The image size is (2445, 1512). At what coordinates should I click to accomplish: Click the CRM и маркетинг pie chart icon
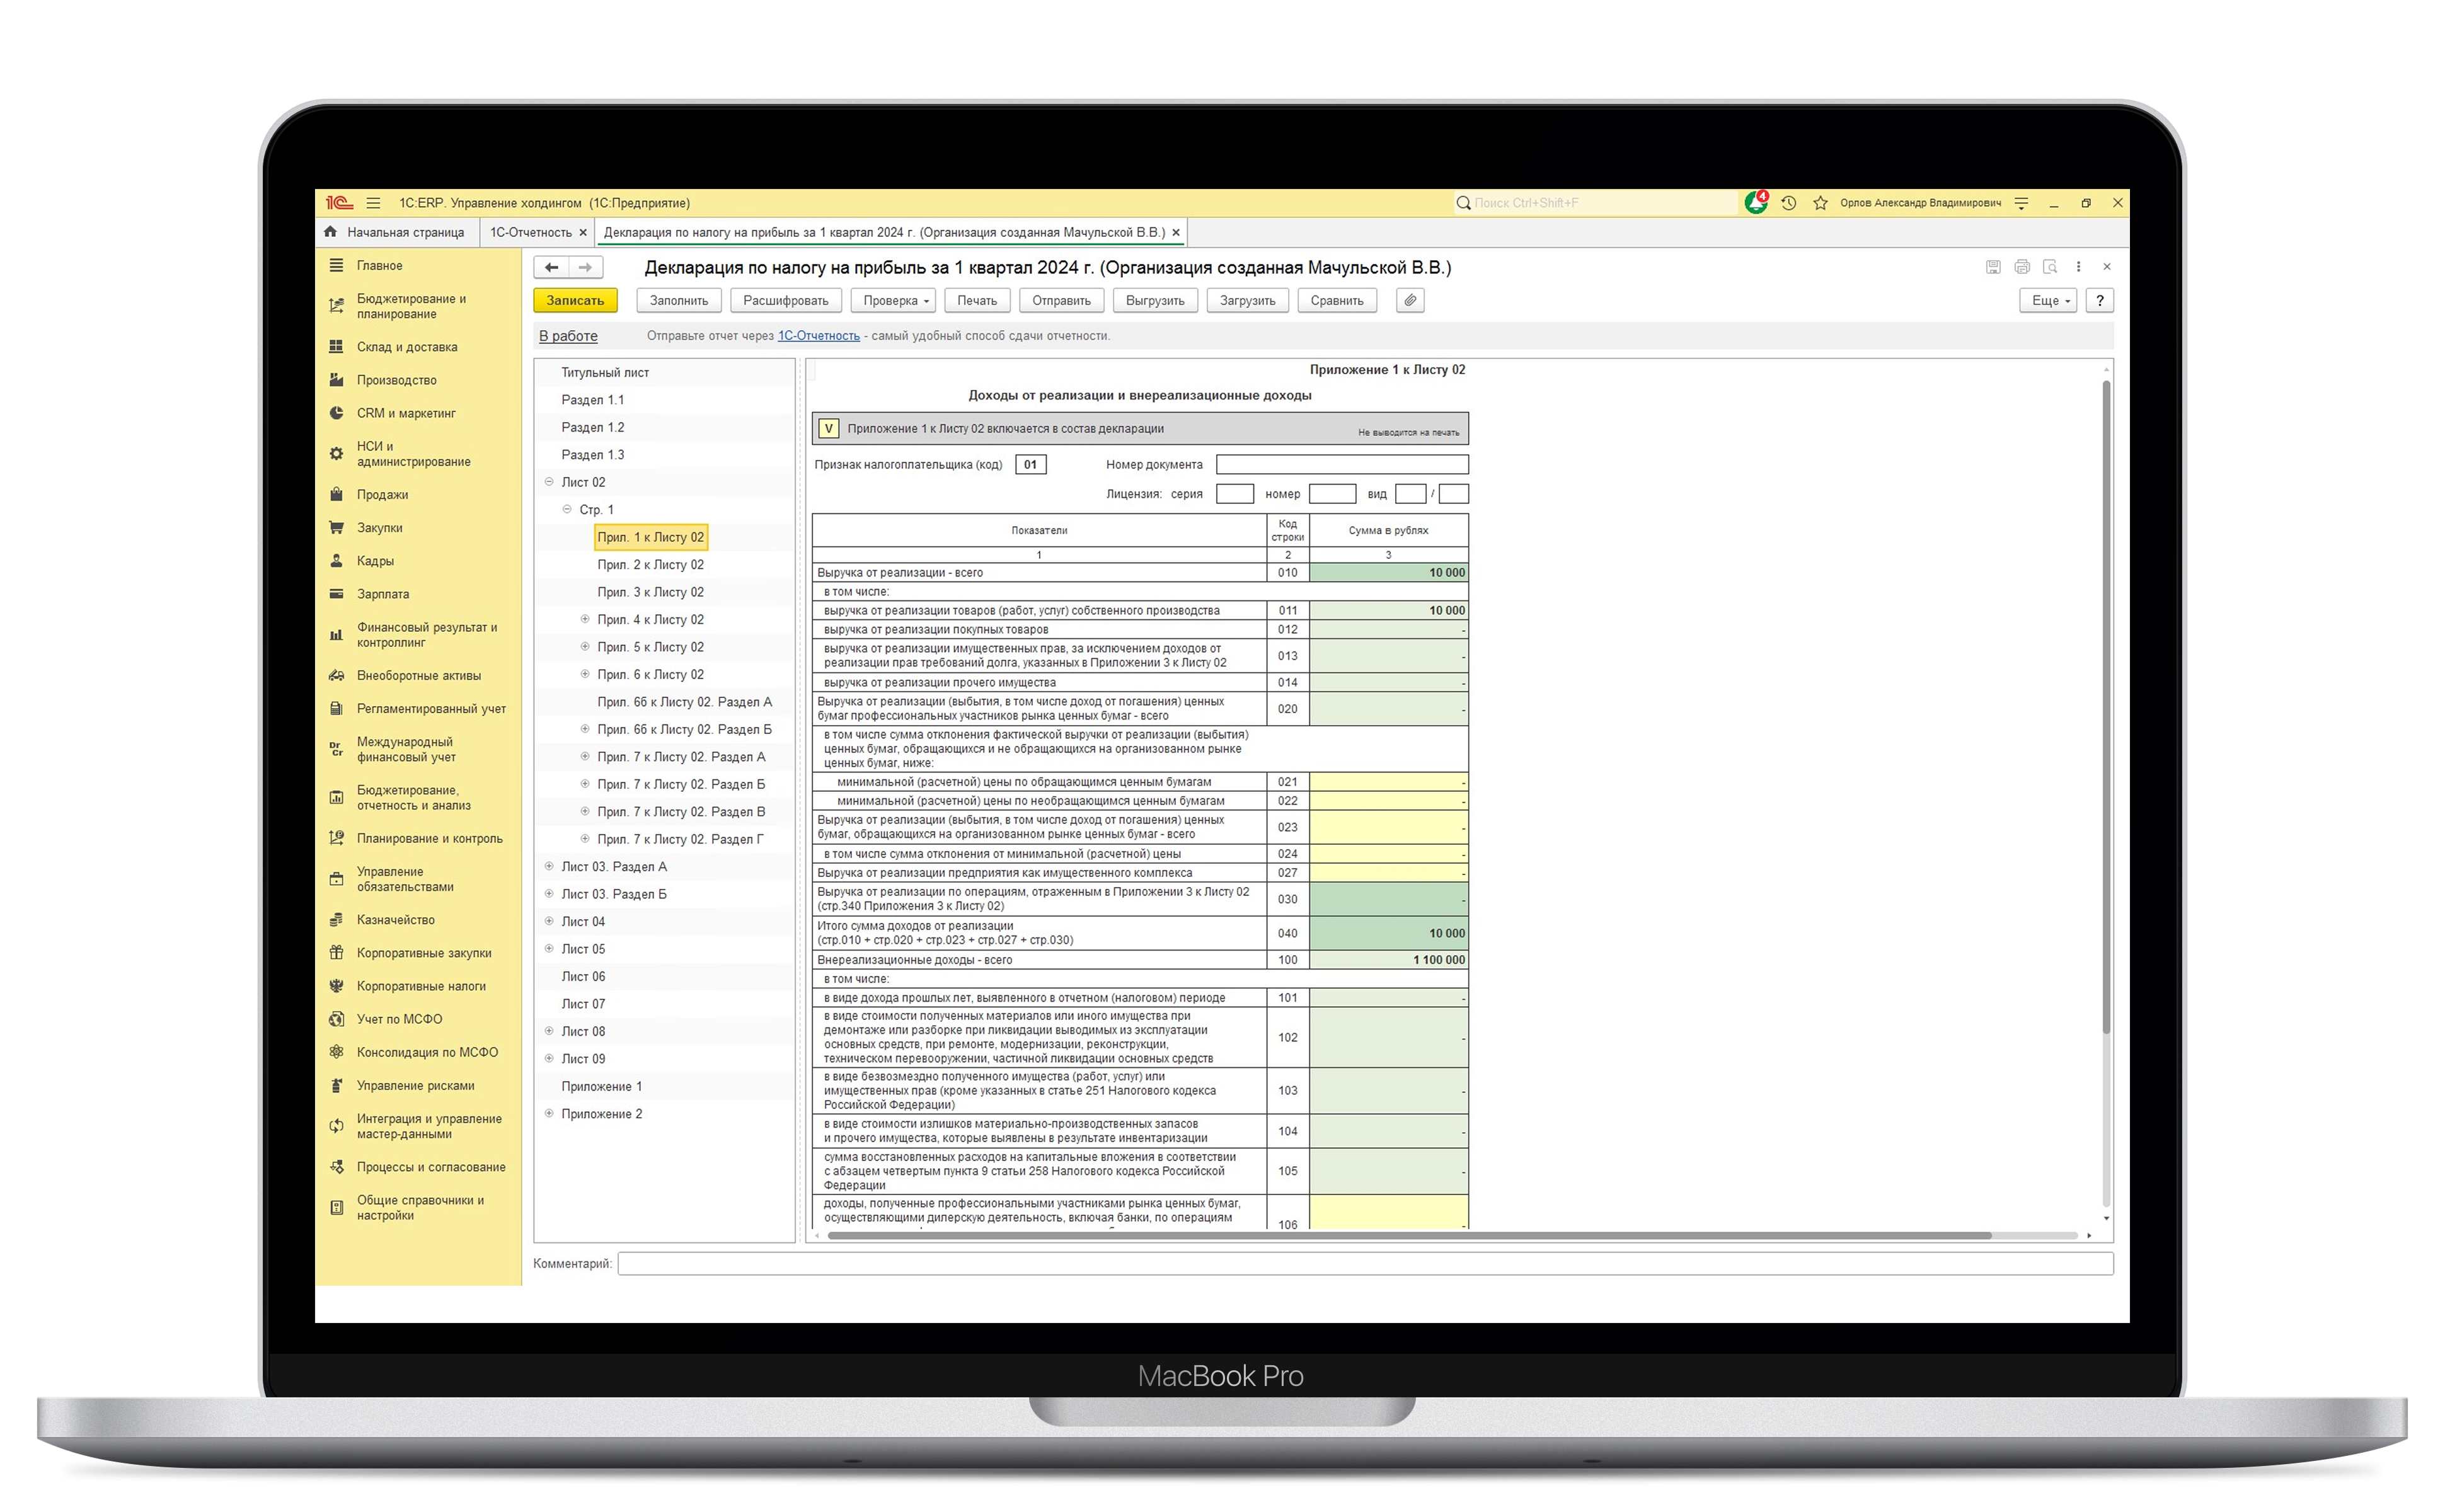click(336, 413)
